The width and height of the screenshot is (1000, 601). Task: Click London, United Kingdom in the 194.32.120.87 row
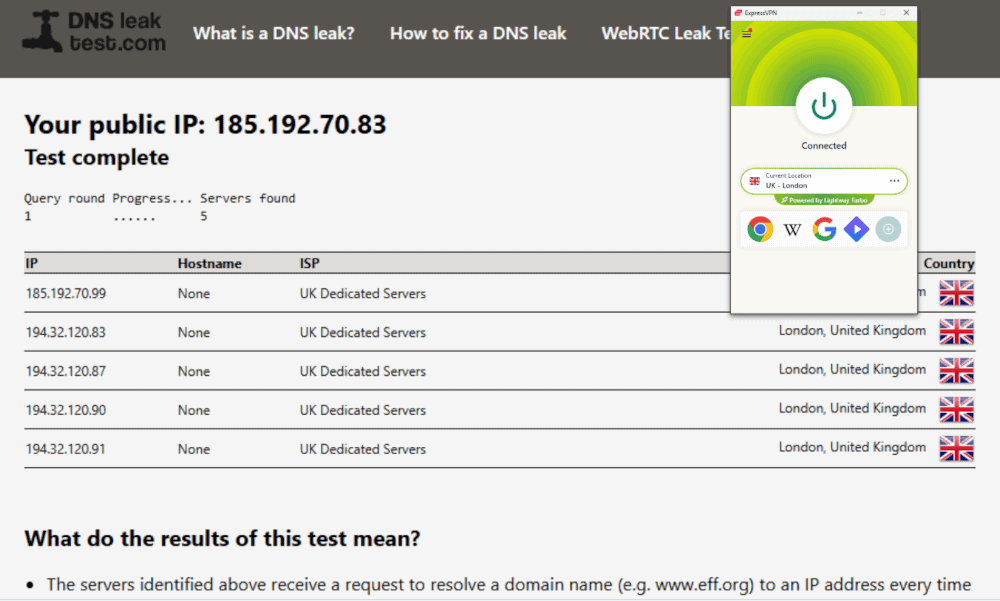pos(852,369)
